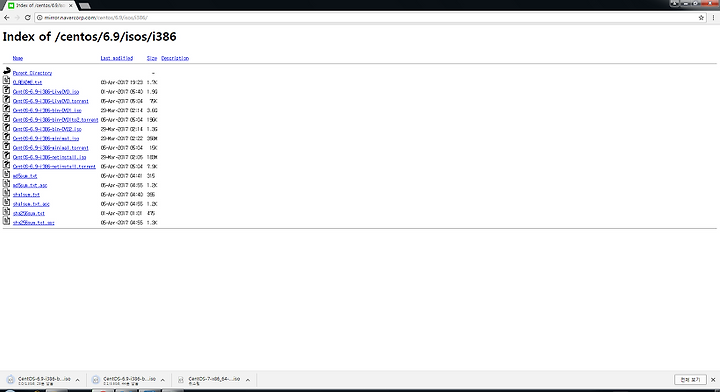Download CentOS-6.9-i386-netinstall.torrent link
This screenshot has width=720, height=392.
(54, 167)
